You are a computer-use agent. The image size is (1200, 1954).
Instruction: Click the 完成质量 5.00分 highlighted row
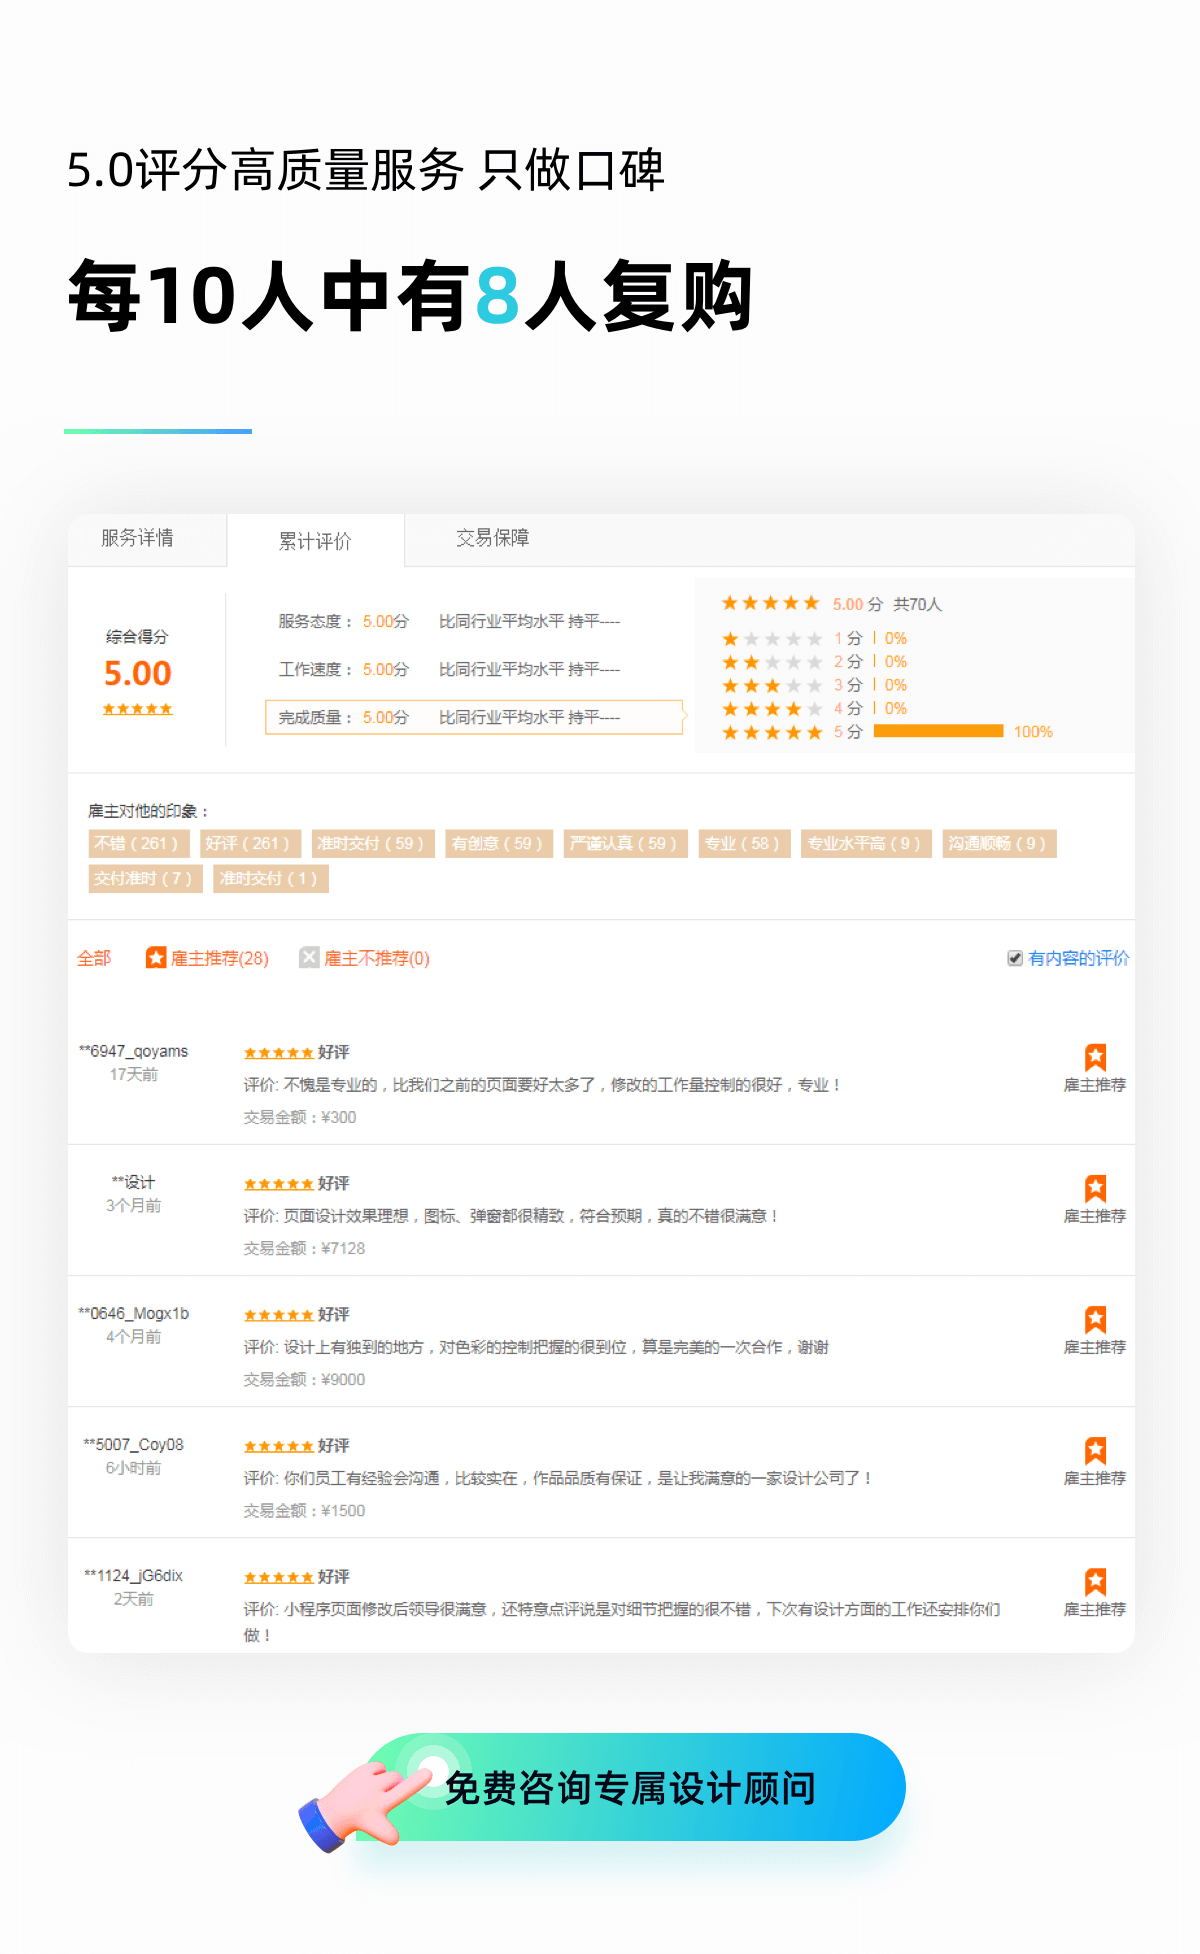coord(473,717)
